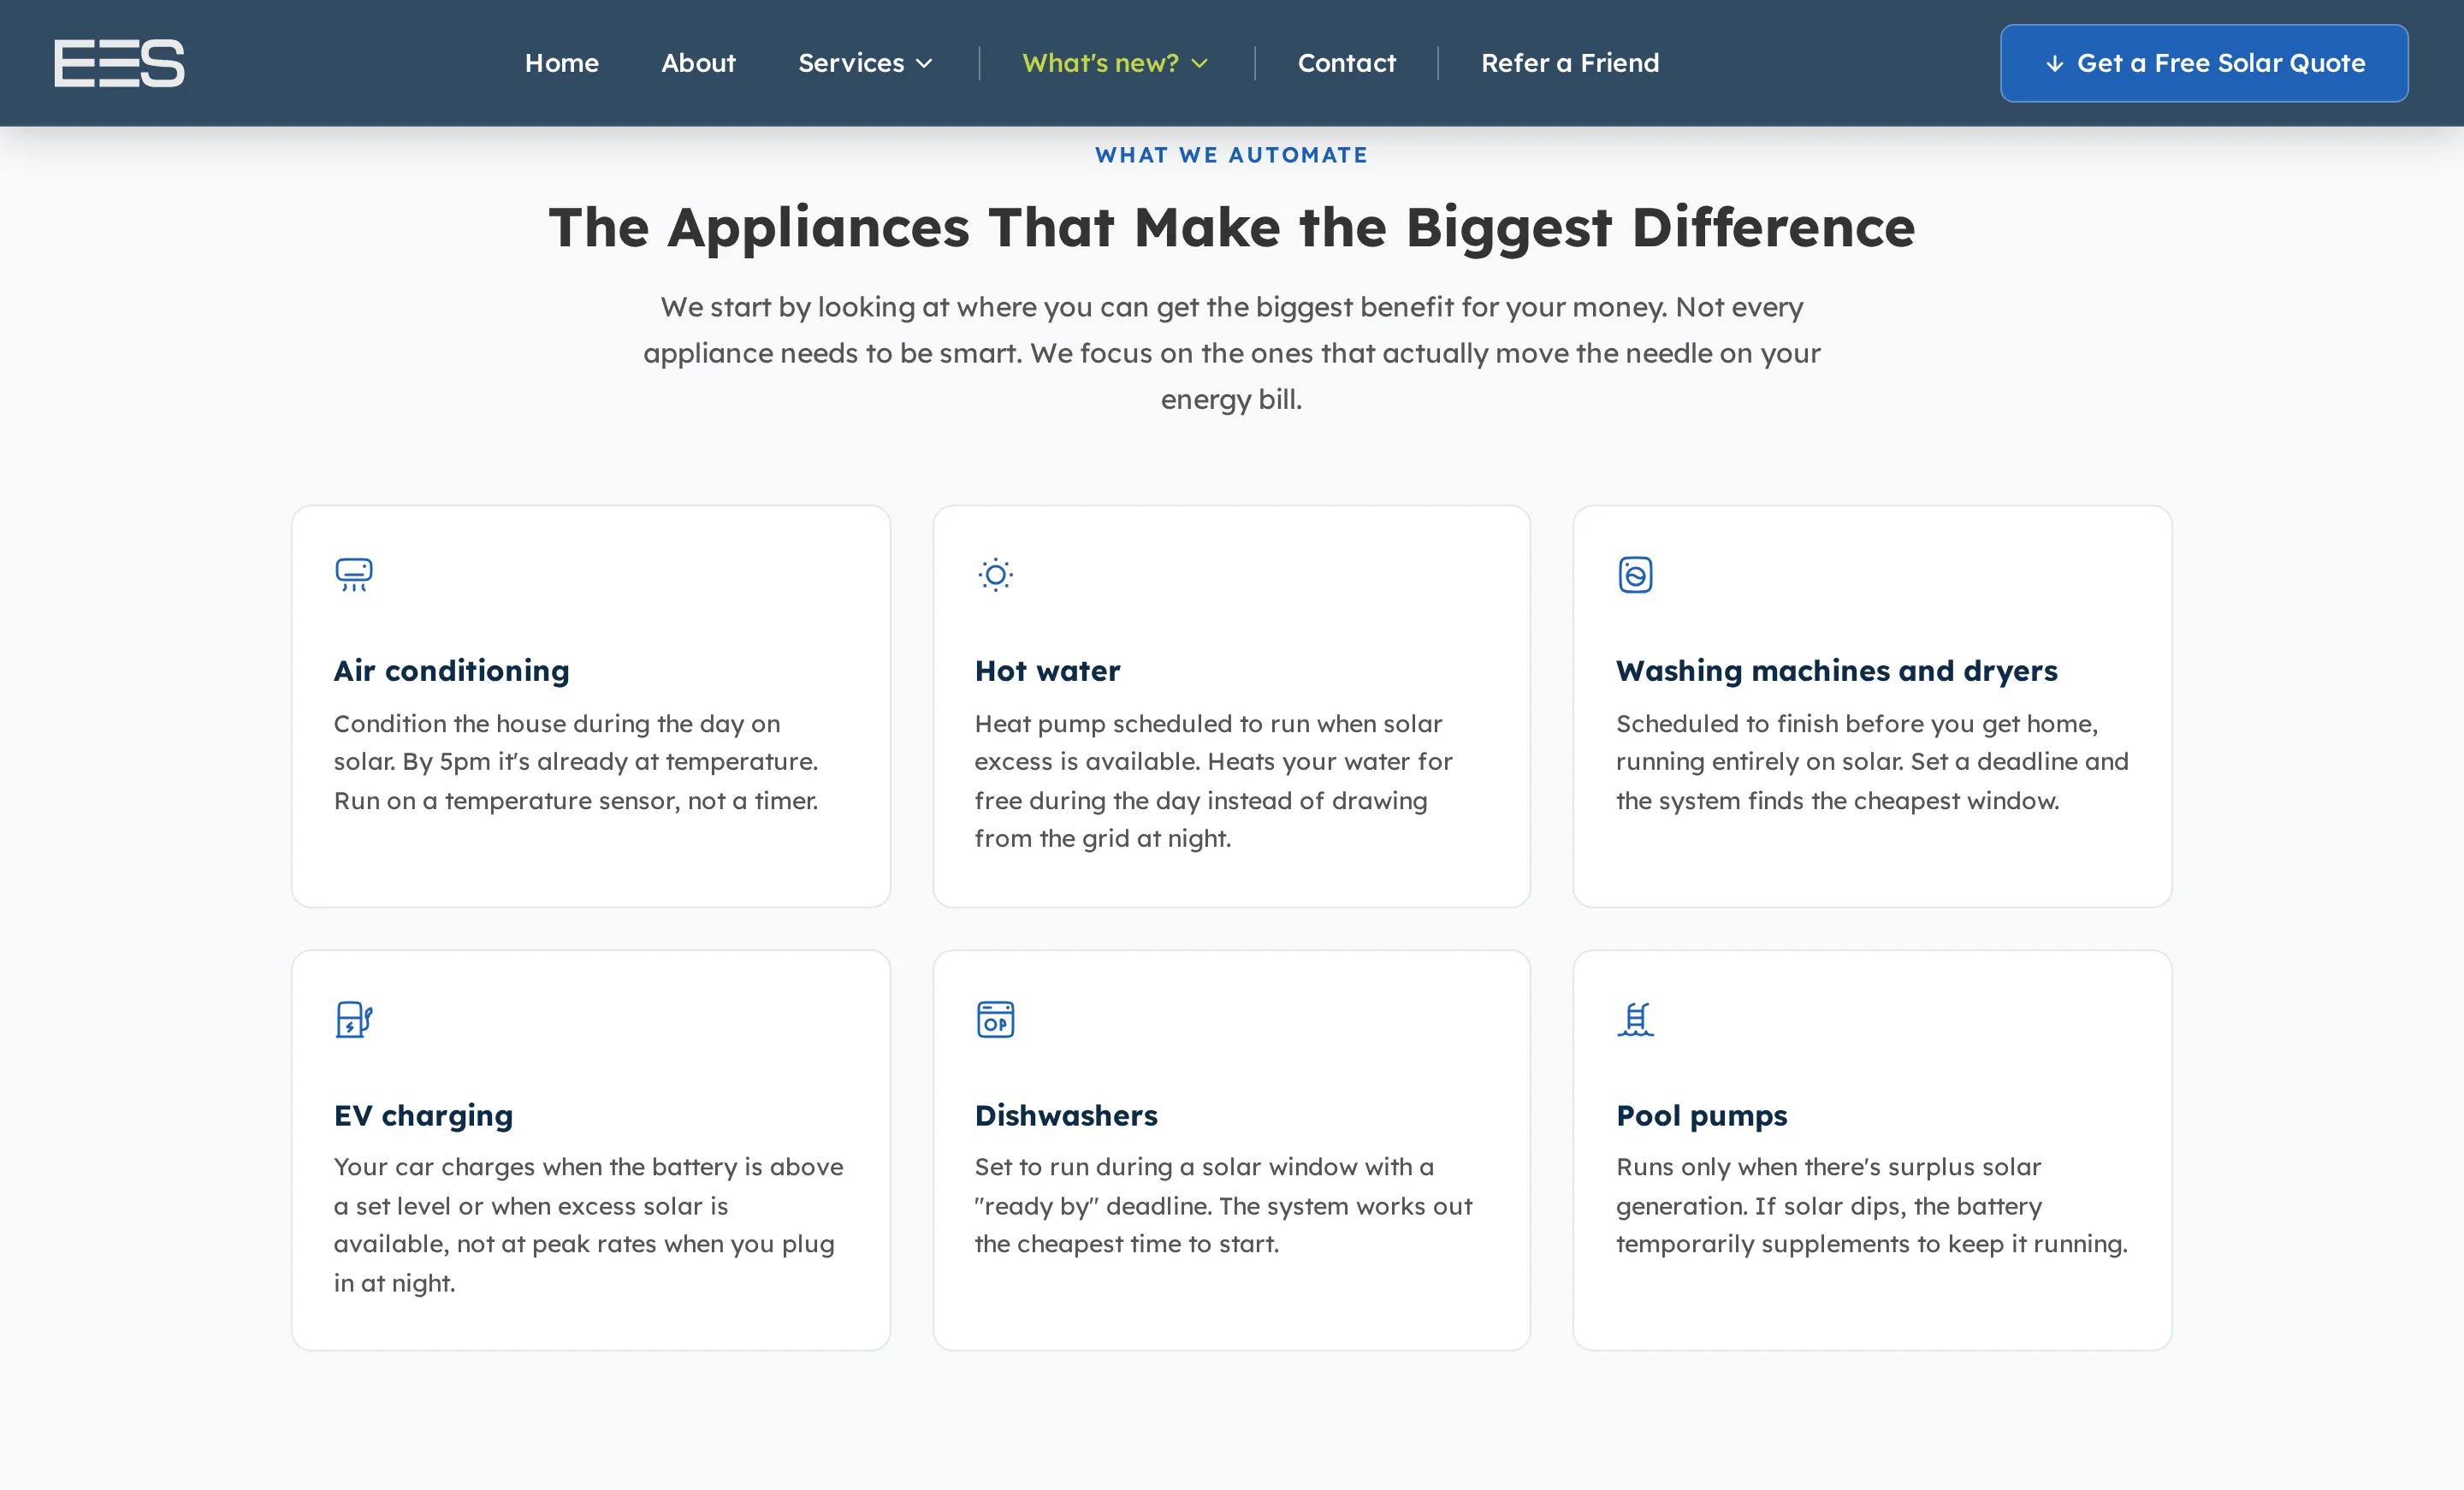
Task: Select the Hot water card heading
Action: click(x=1047, y=670)
